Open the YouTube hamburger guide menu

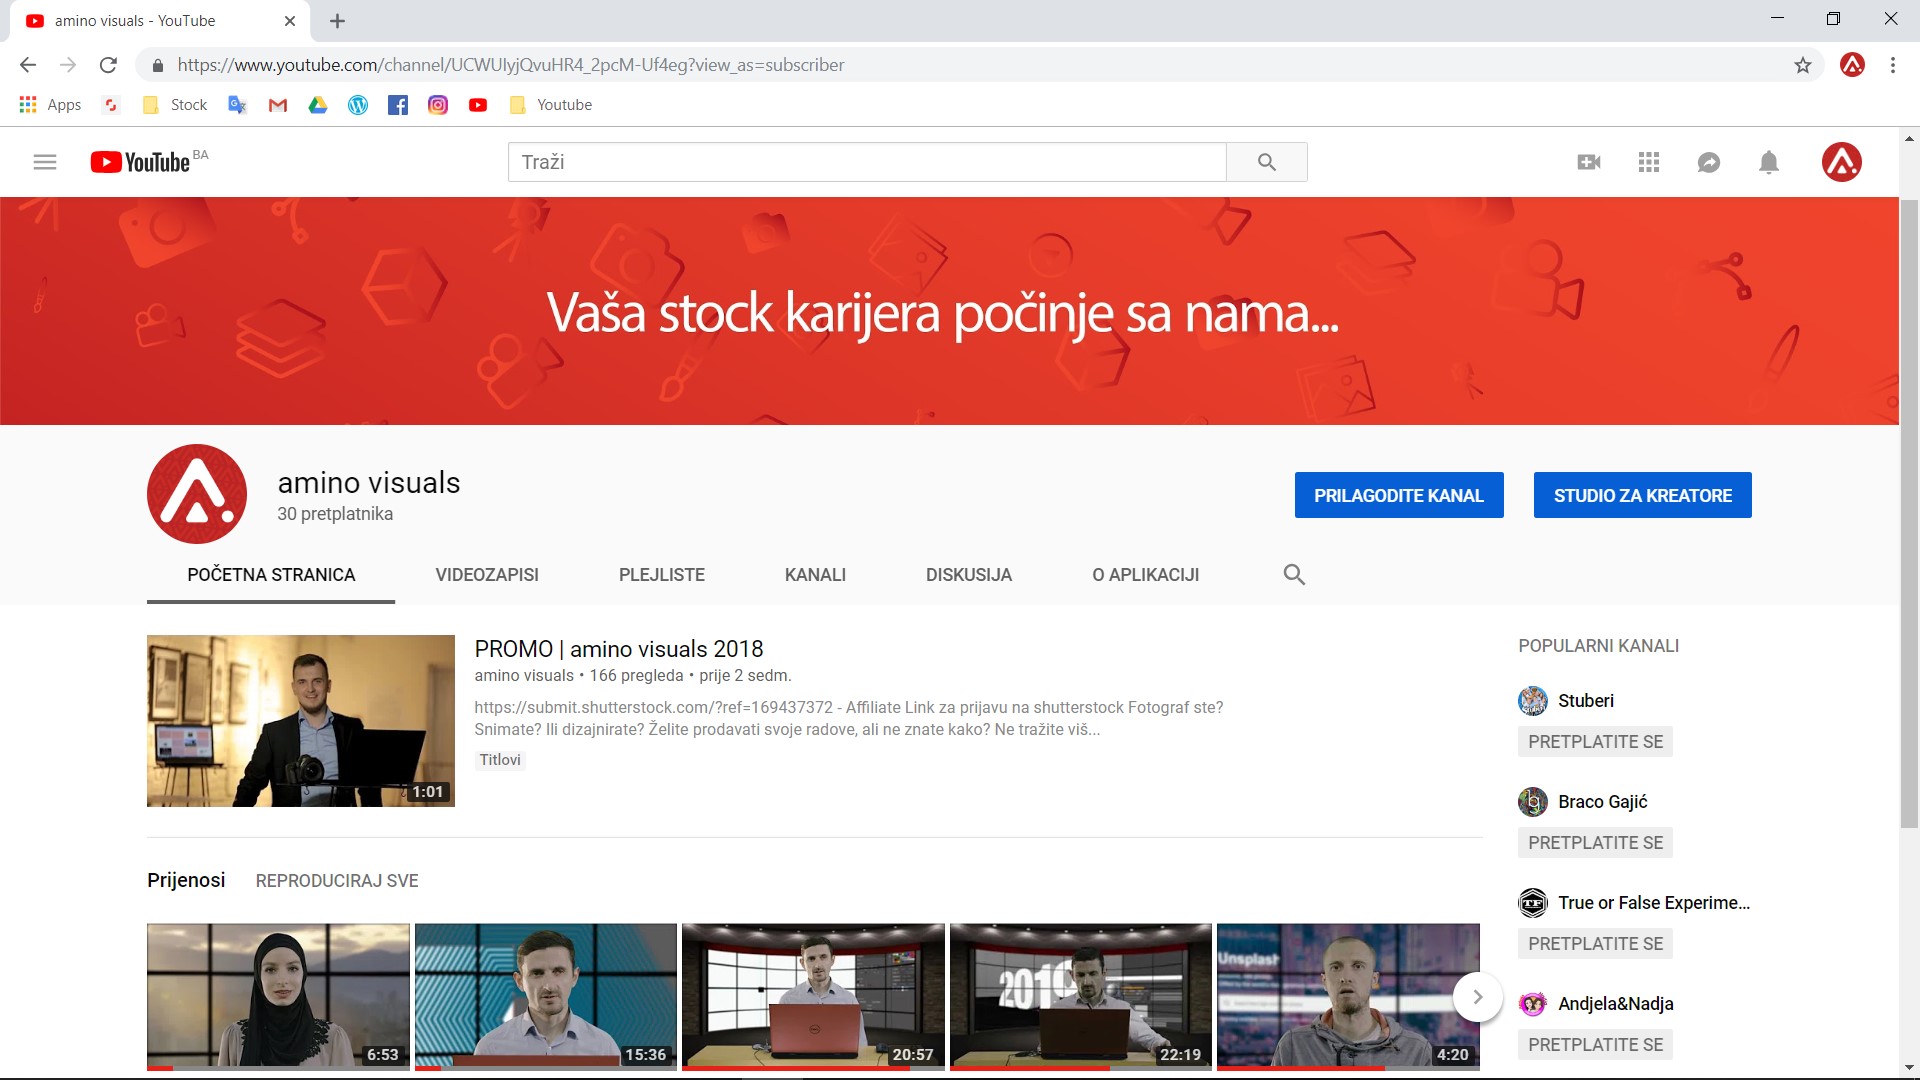point(45,162)
